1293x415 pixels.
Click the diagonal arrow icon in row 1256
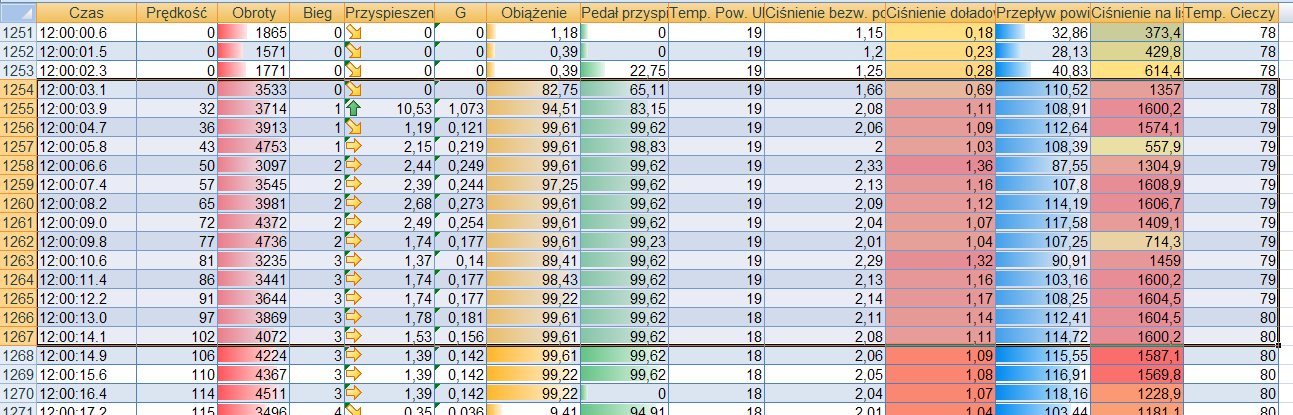353,127
